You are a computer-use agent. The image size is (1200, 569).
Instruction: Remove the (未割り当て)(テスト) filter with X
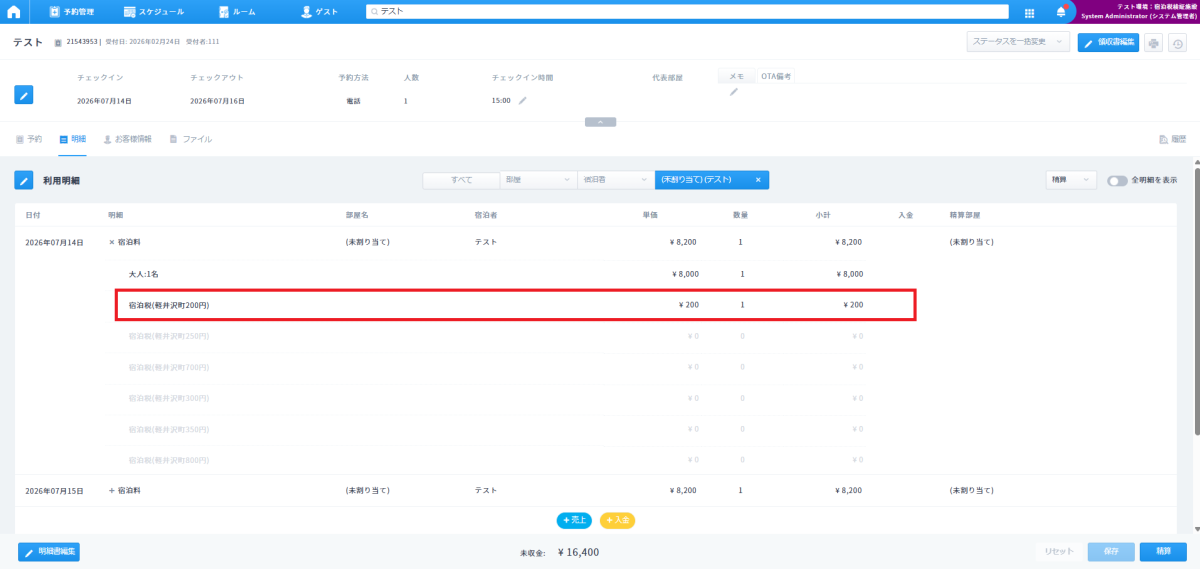coord(758,180)
